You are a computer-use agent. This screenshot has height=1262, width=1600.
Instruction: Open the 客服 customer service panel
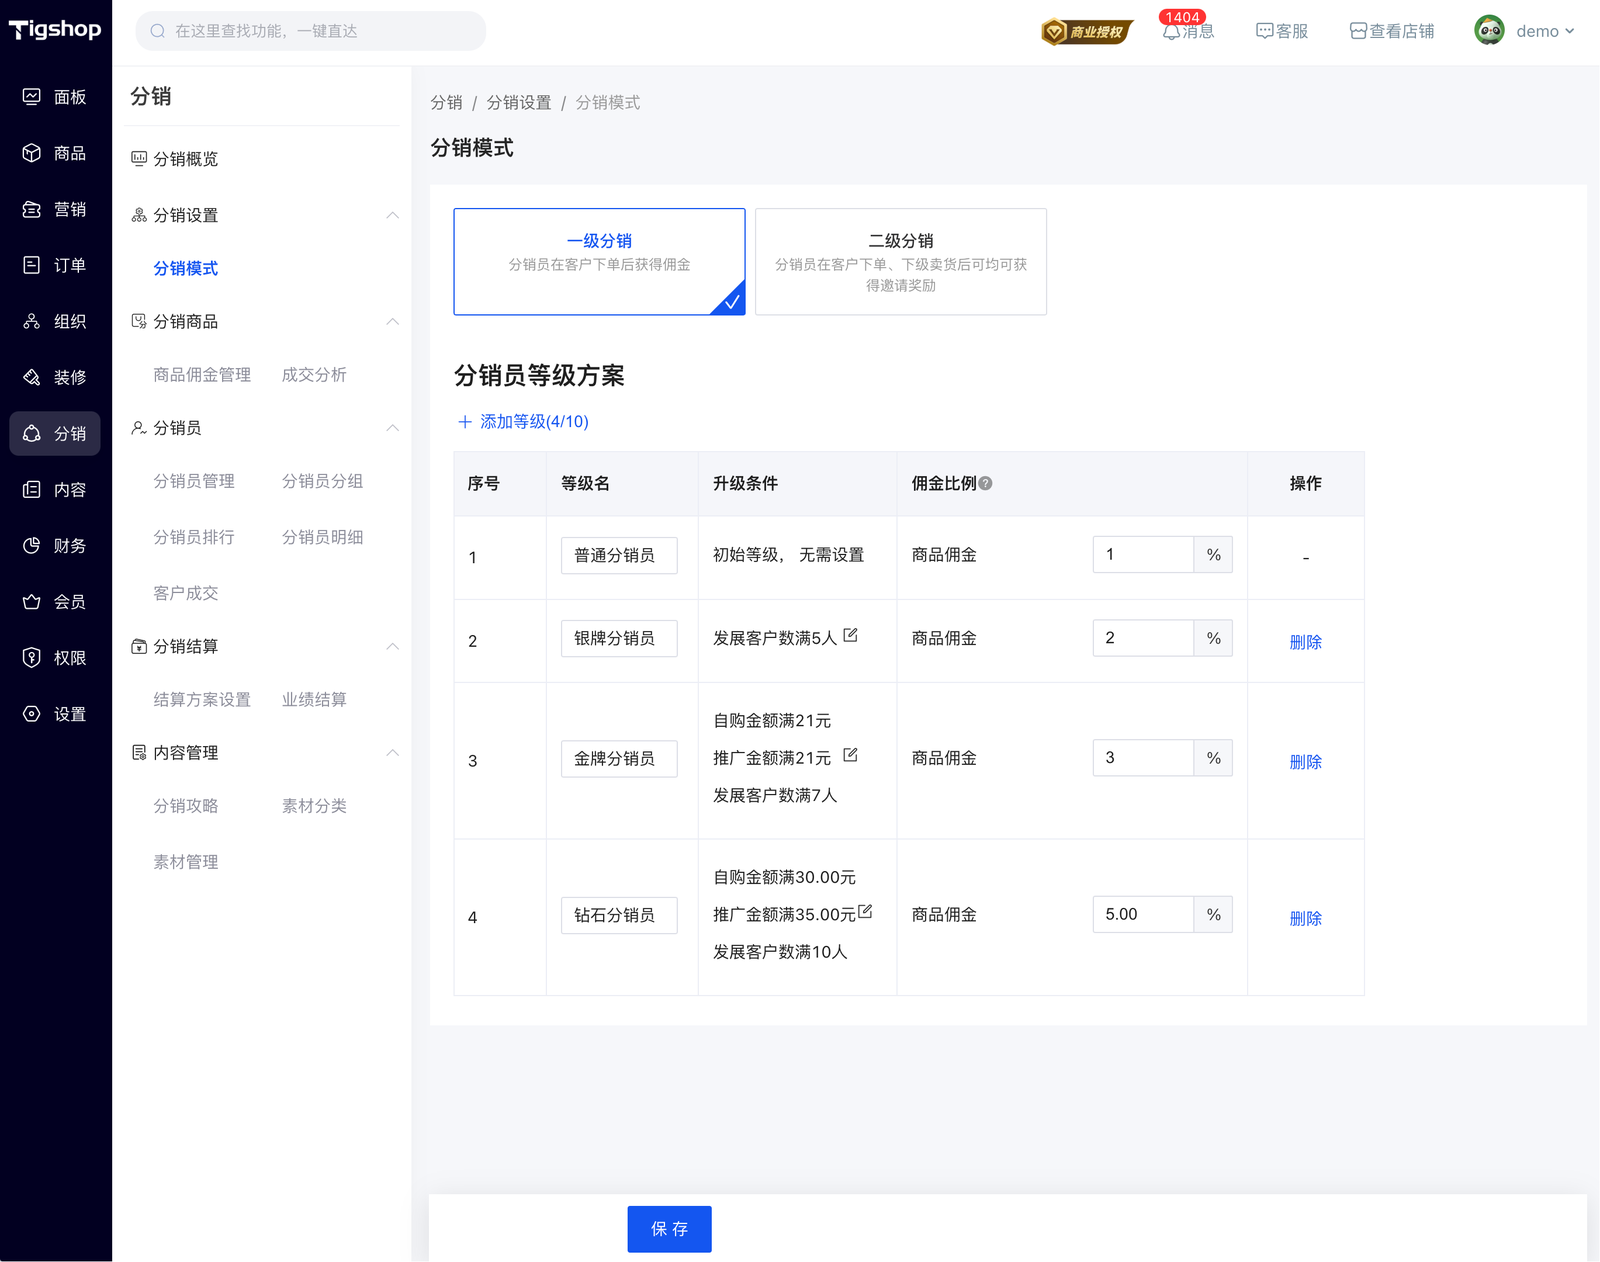coord(1281,30)
